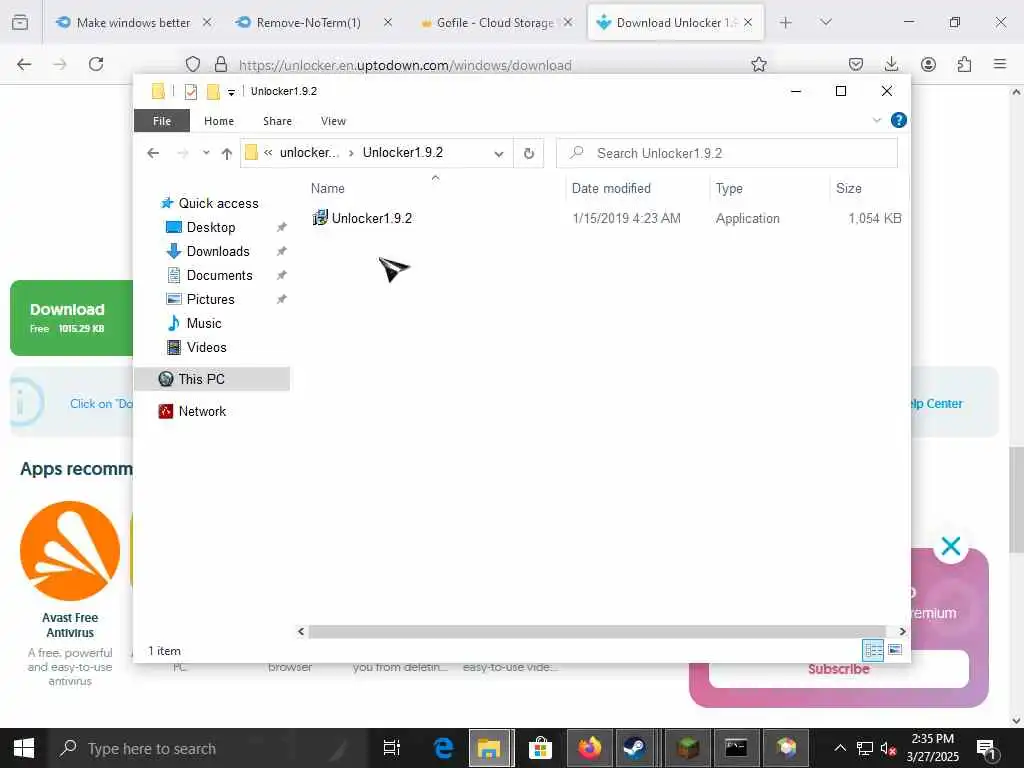Click New folder icon in title toolbar
The width and height of the screenshot is (1024, 768).
(213, 91)
